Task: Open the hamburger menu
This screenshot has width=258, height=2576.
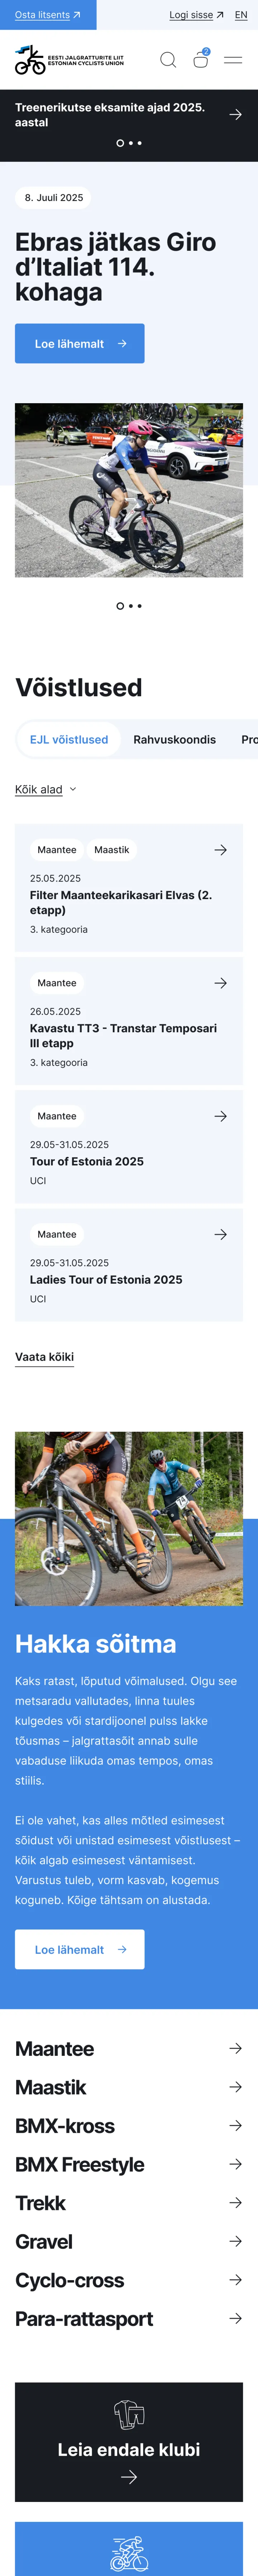Action: [233, 60]
